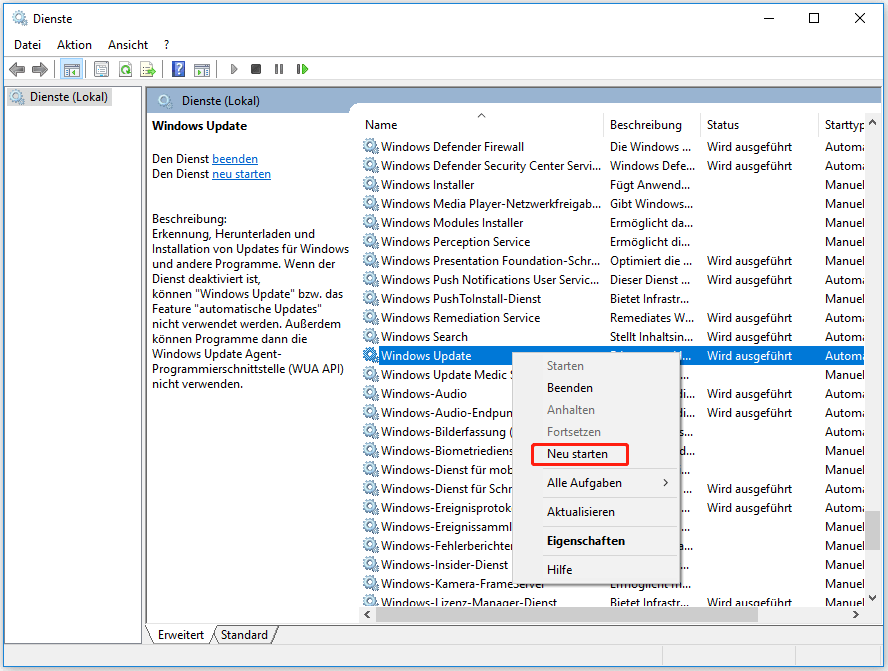Sort by the Starttyp column header
Image resolution: width=888 pixels, height=671 pixels.
tap(842, 125)
